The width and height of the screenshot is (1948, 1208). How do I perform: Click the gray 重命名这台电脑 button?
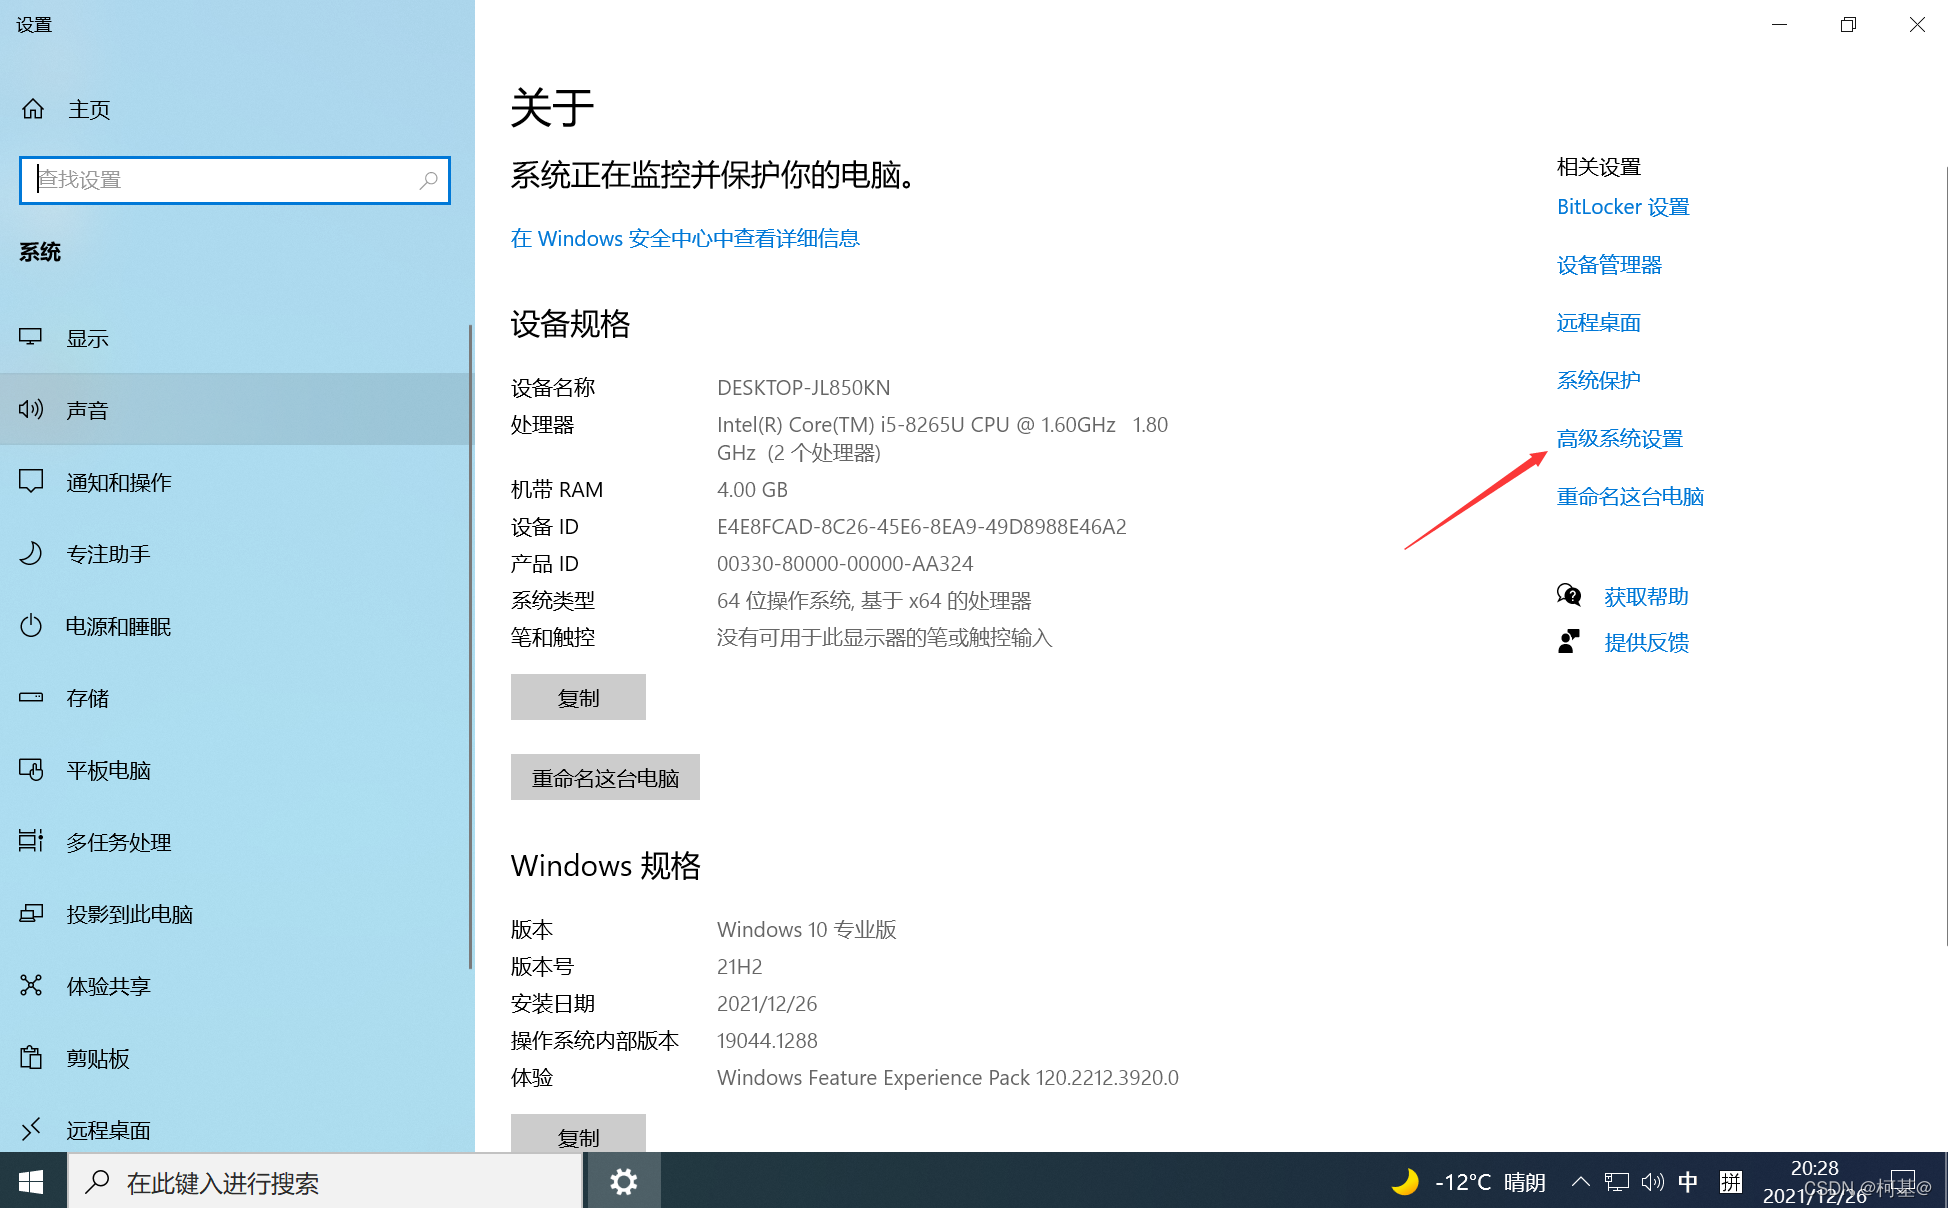(x=605, y=777)
